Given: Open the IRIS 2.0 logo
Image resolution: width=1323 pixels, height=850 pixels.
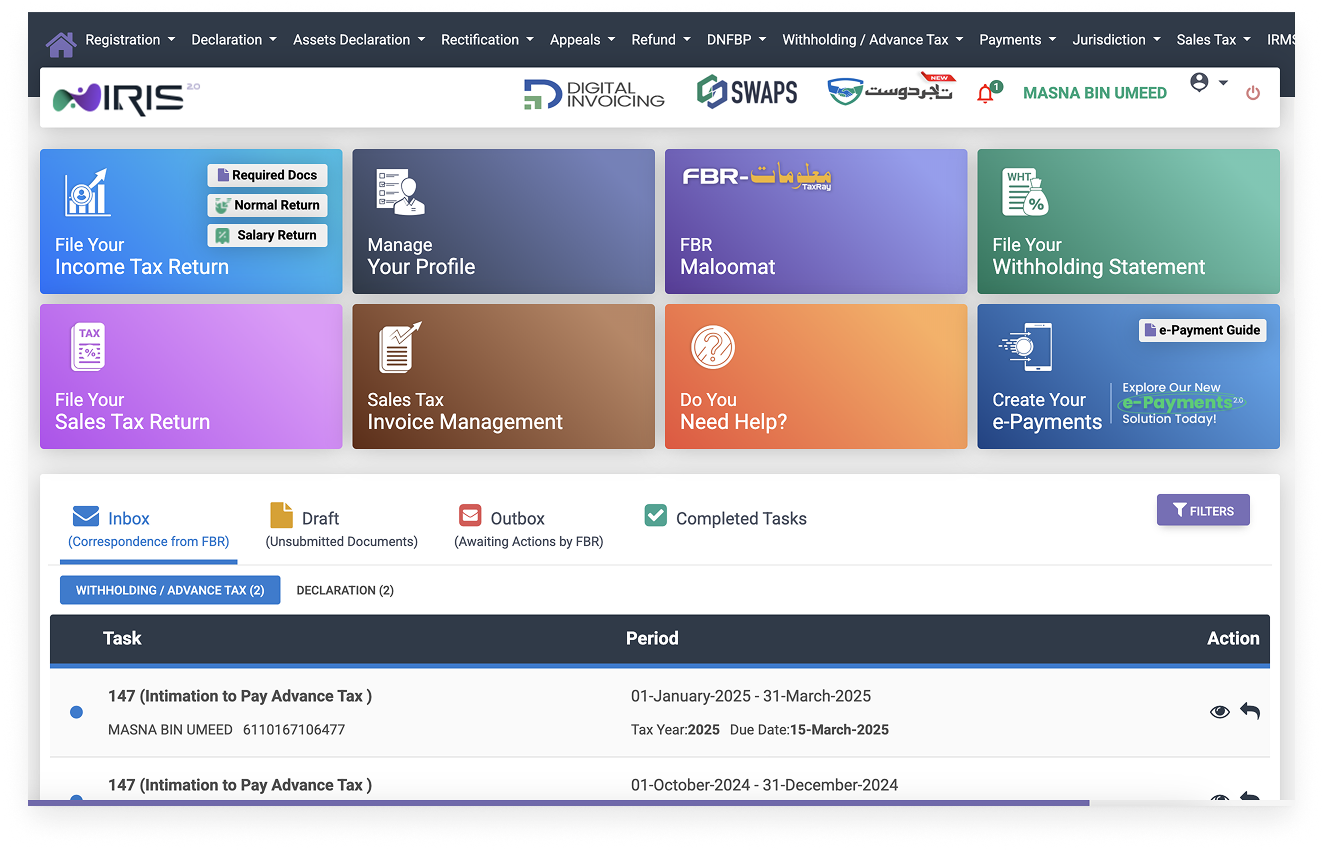Looking at the screenshot, I should point(126,98).
